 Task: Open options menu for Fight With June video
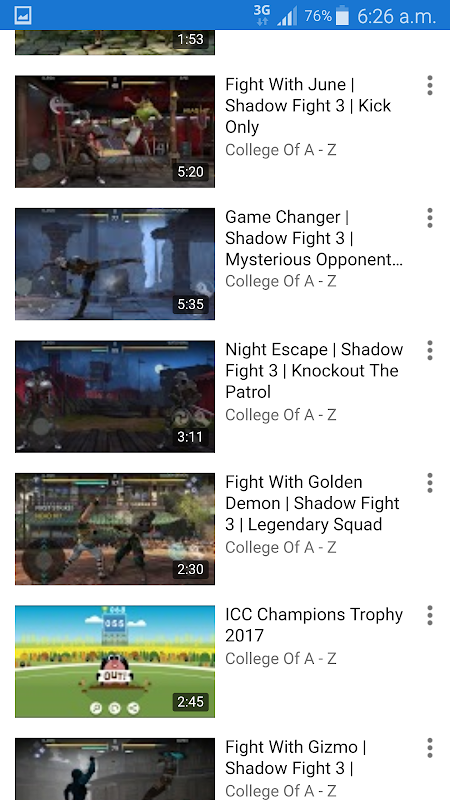(430, 85)
